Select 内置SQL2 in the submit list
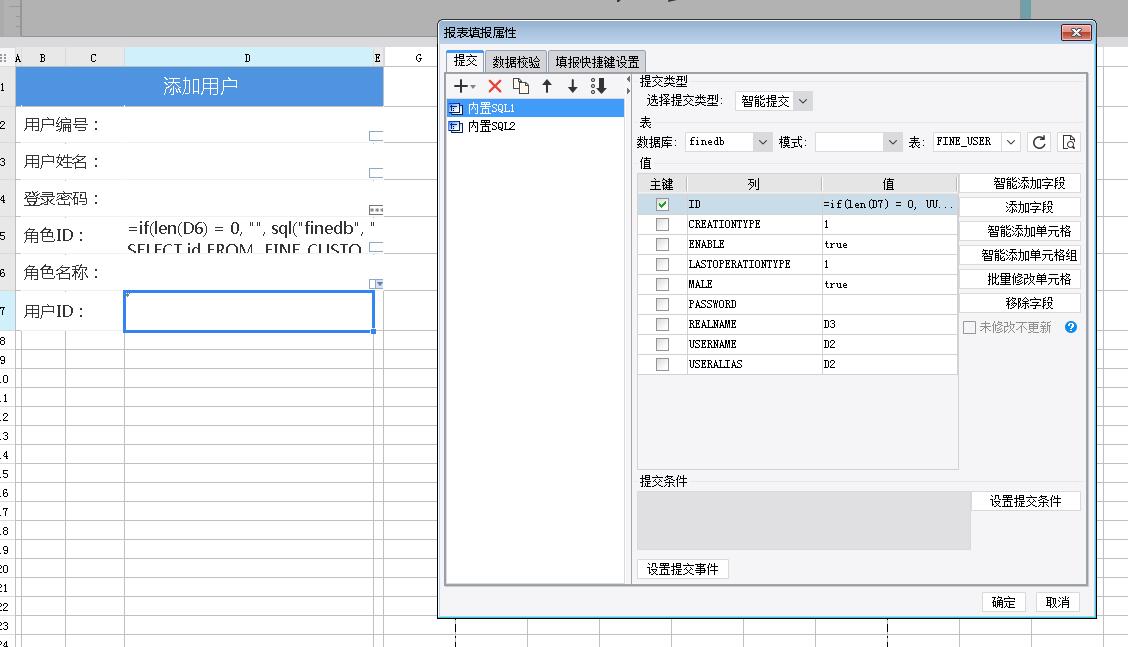 491,127
